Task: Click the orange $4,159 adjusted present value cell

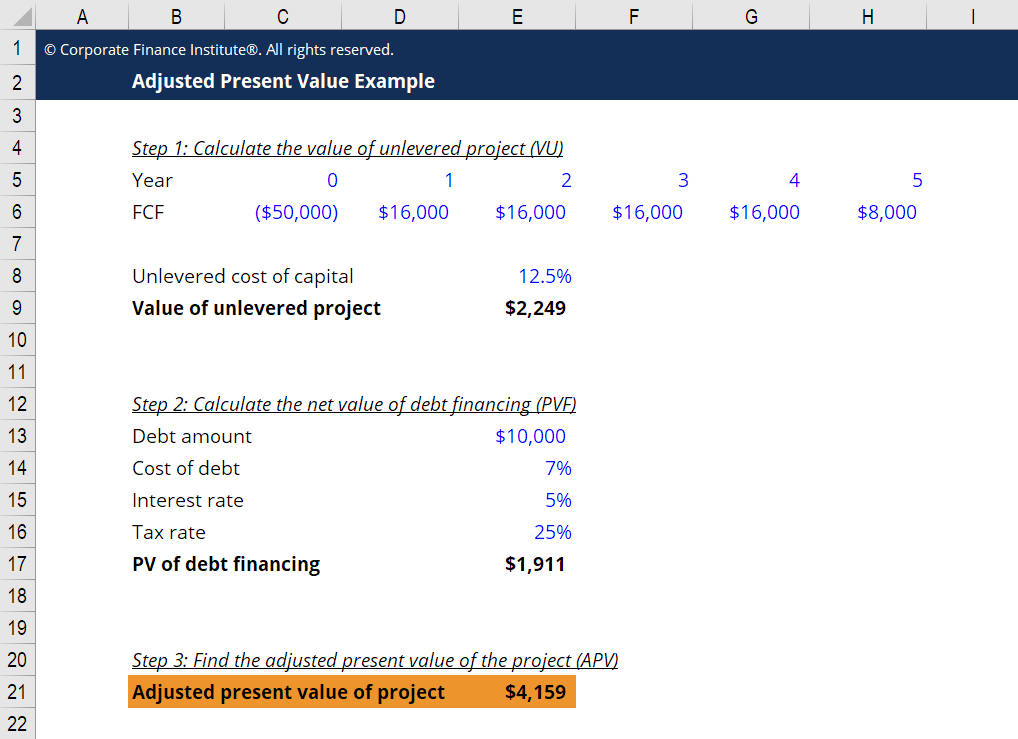Action: 535,692
